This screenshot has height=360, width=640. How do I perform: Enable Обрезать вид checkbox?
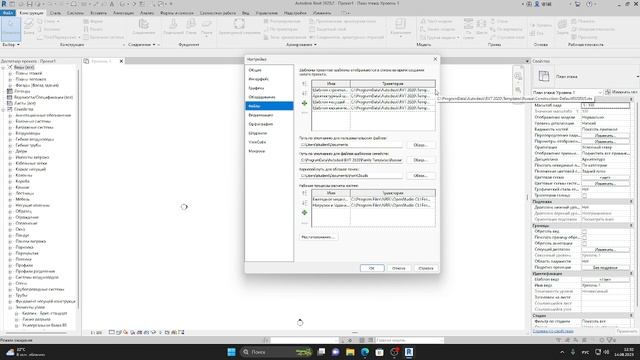point(584,231)
